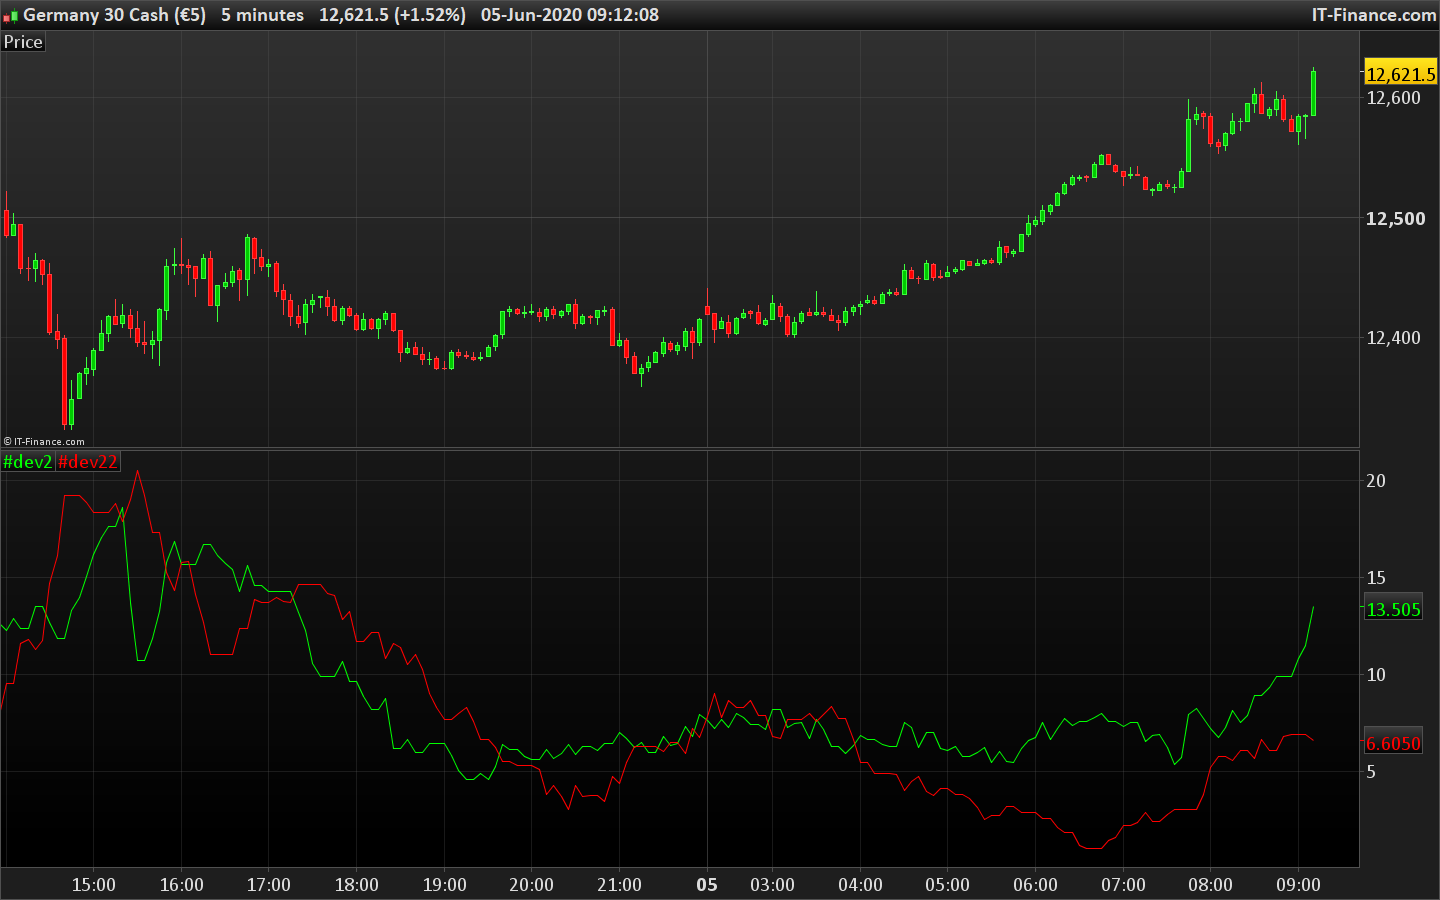The width and height of the screenshot is (1440, 900).
Task: Click the 15:00 time axis label
Action: click(x=94, y=885)
